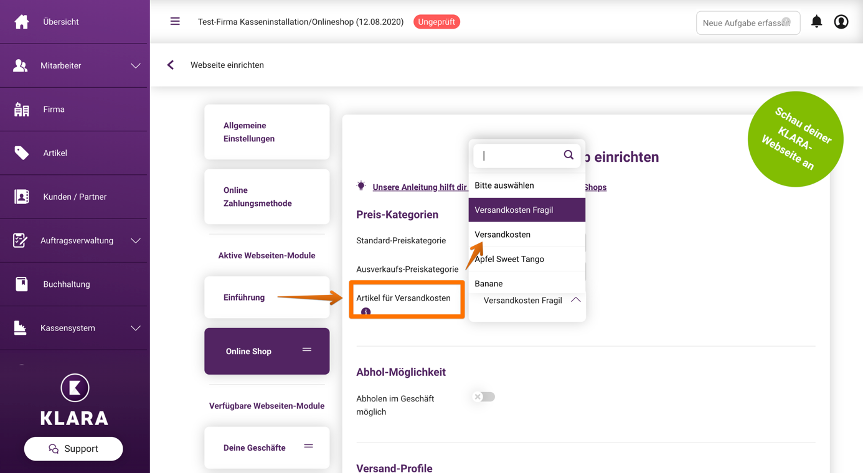Go back using the left arrow
The width and height of the screenshot is (864, 474).
pos(170,65)
